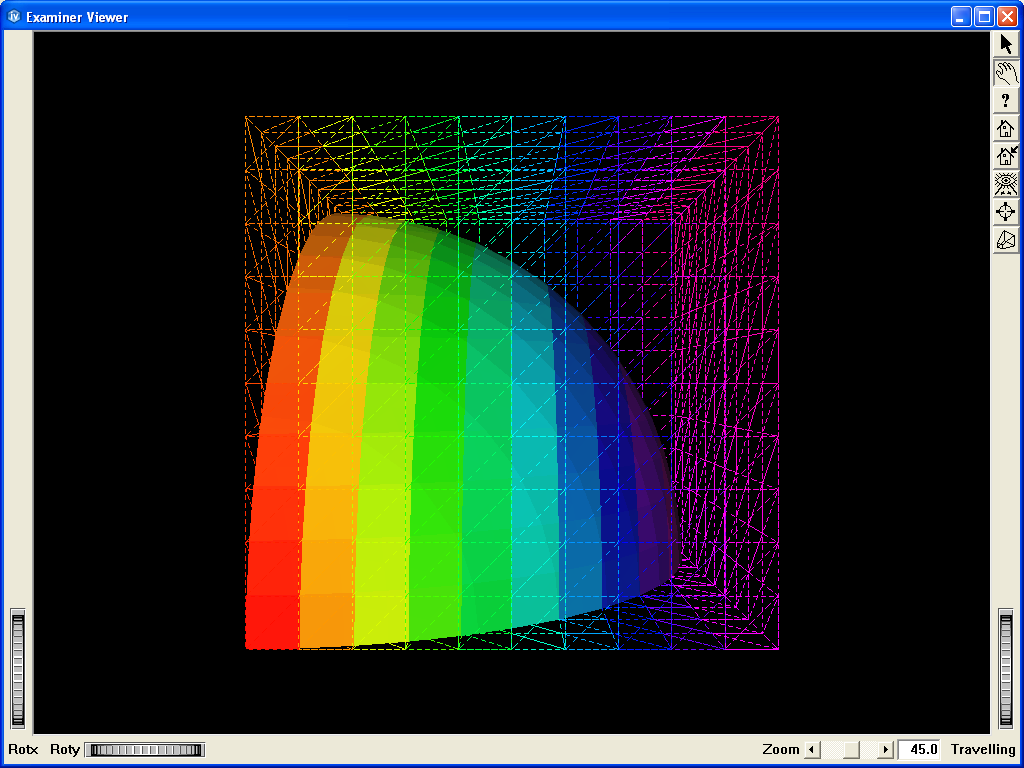The width and height of the screenshot is (1024, 768).
Task: Toggle perspective and orthographic camera projection
Action: point(1005,240)
